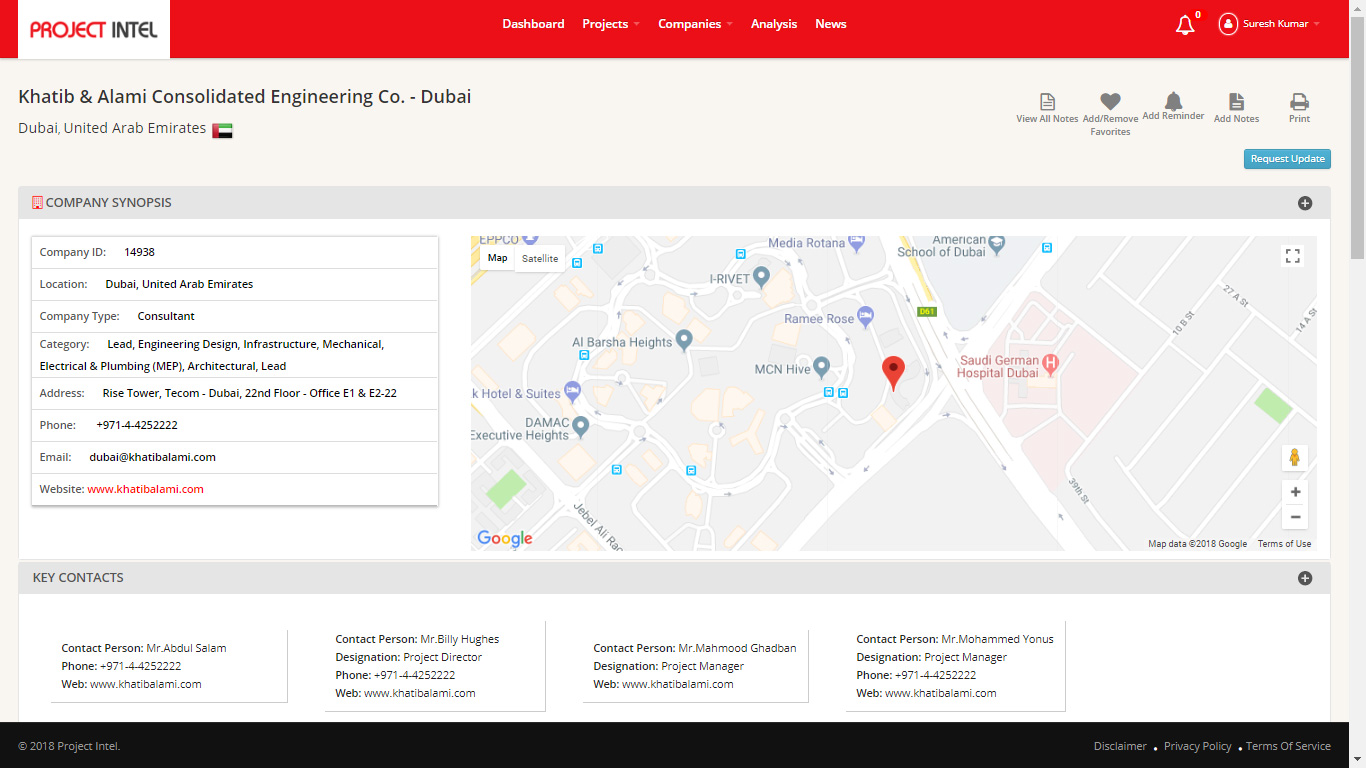This screenshot has height=768, width=1366.
Task: Click the Ramee Rose hotel marker
Action: tap(863, 319)
